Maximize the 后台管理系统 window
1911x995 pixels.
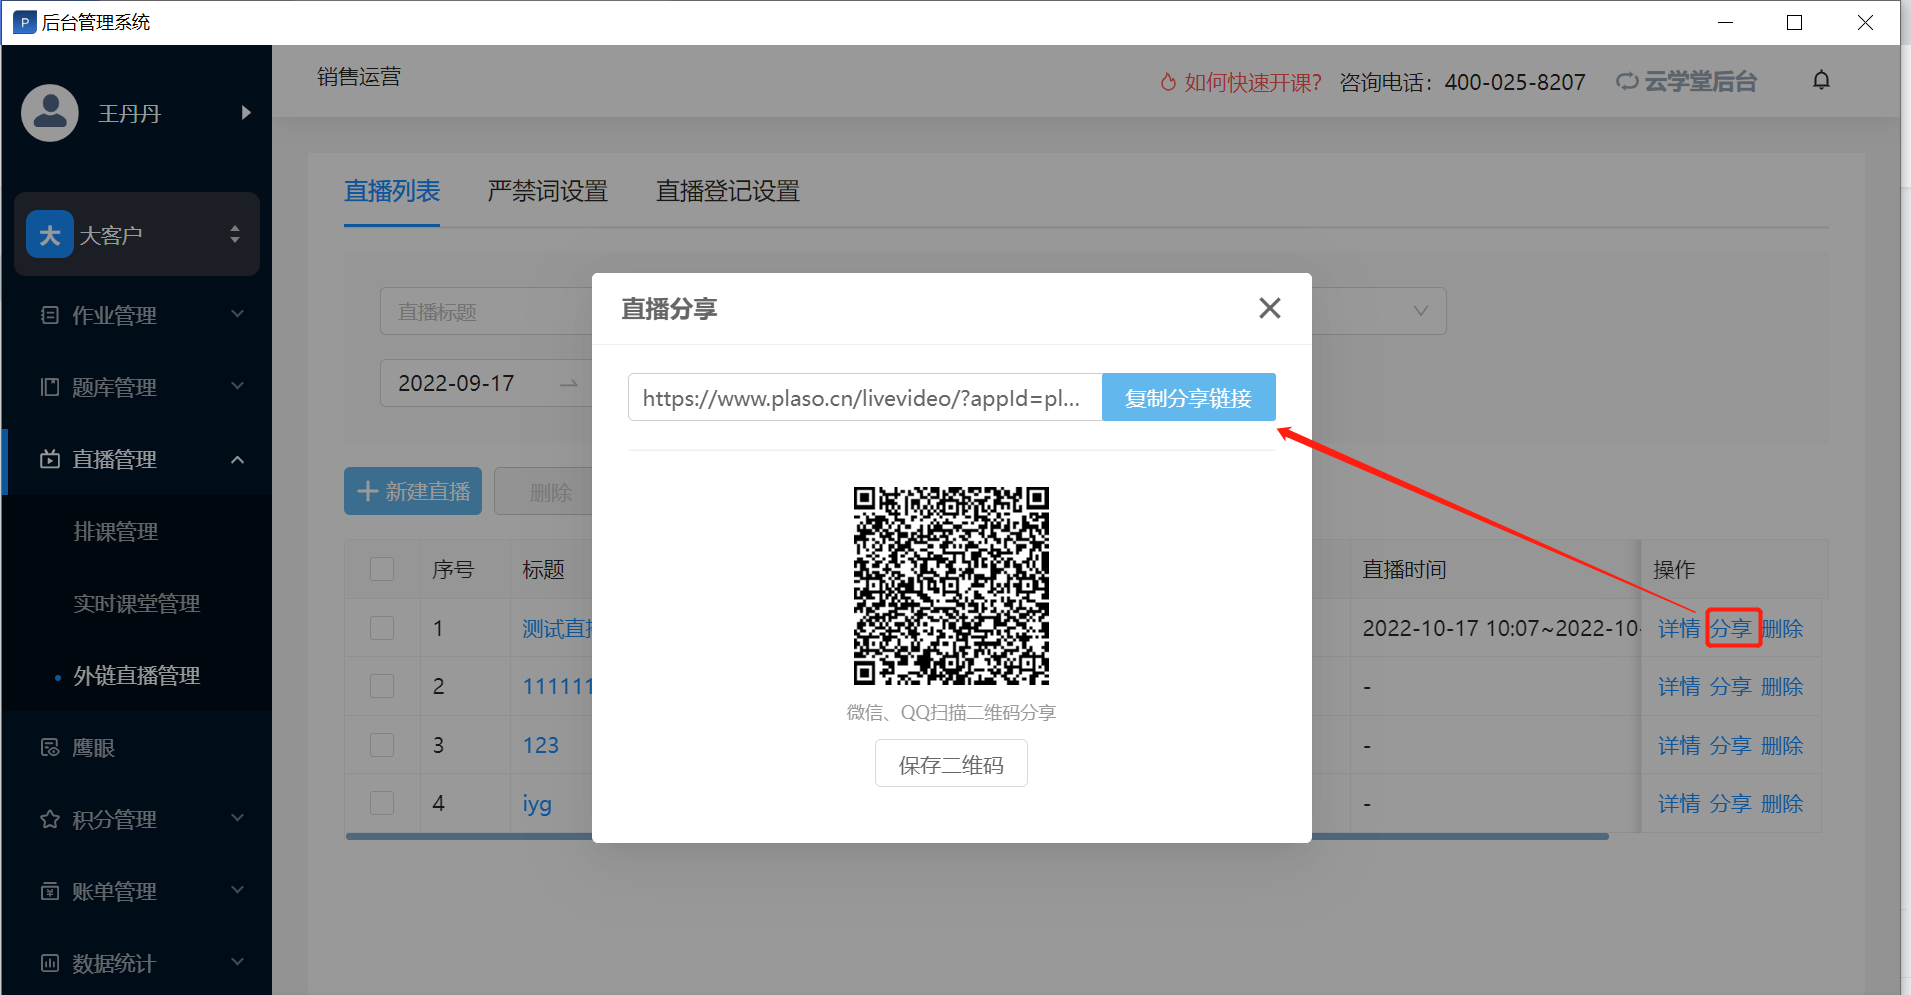[x=1794, y=22]
